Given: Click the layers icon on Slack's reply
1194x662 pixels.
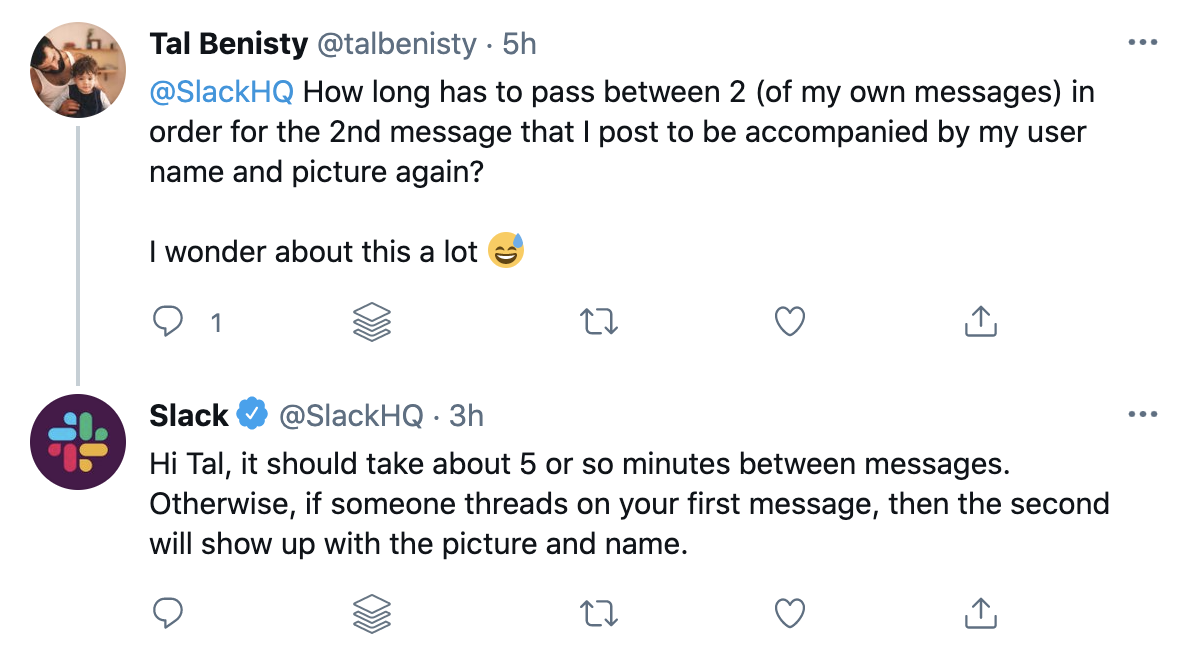Looking at the screenshot, I should pos(372,613).
